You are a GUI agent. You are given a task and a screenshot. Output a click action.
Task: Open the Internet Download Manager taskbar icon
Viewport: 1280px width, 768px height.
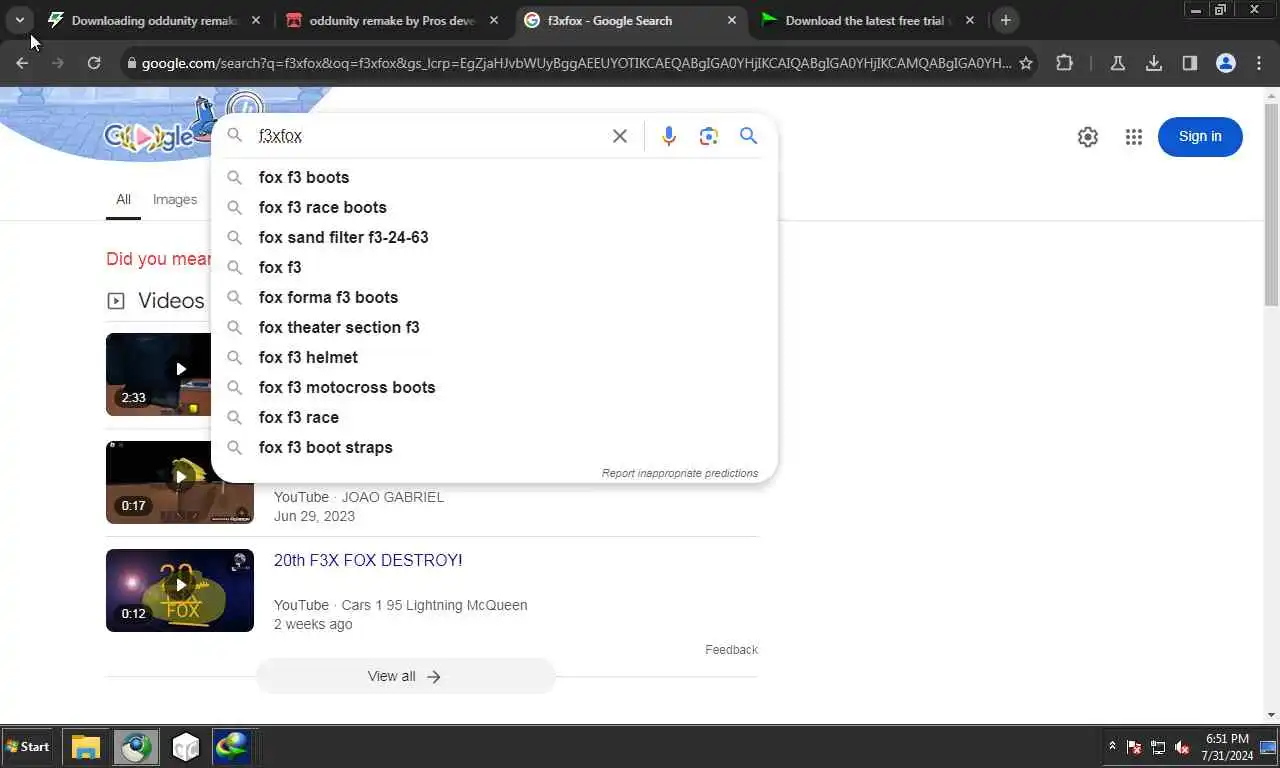pos(232,747)
